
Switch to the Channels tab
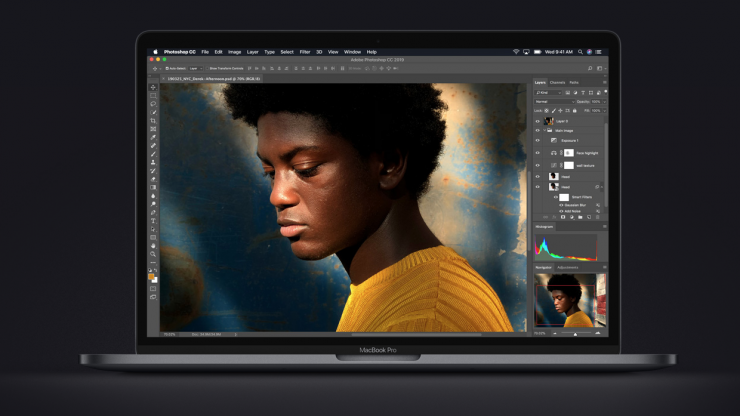click(x=557, y=82)
